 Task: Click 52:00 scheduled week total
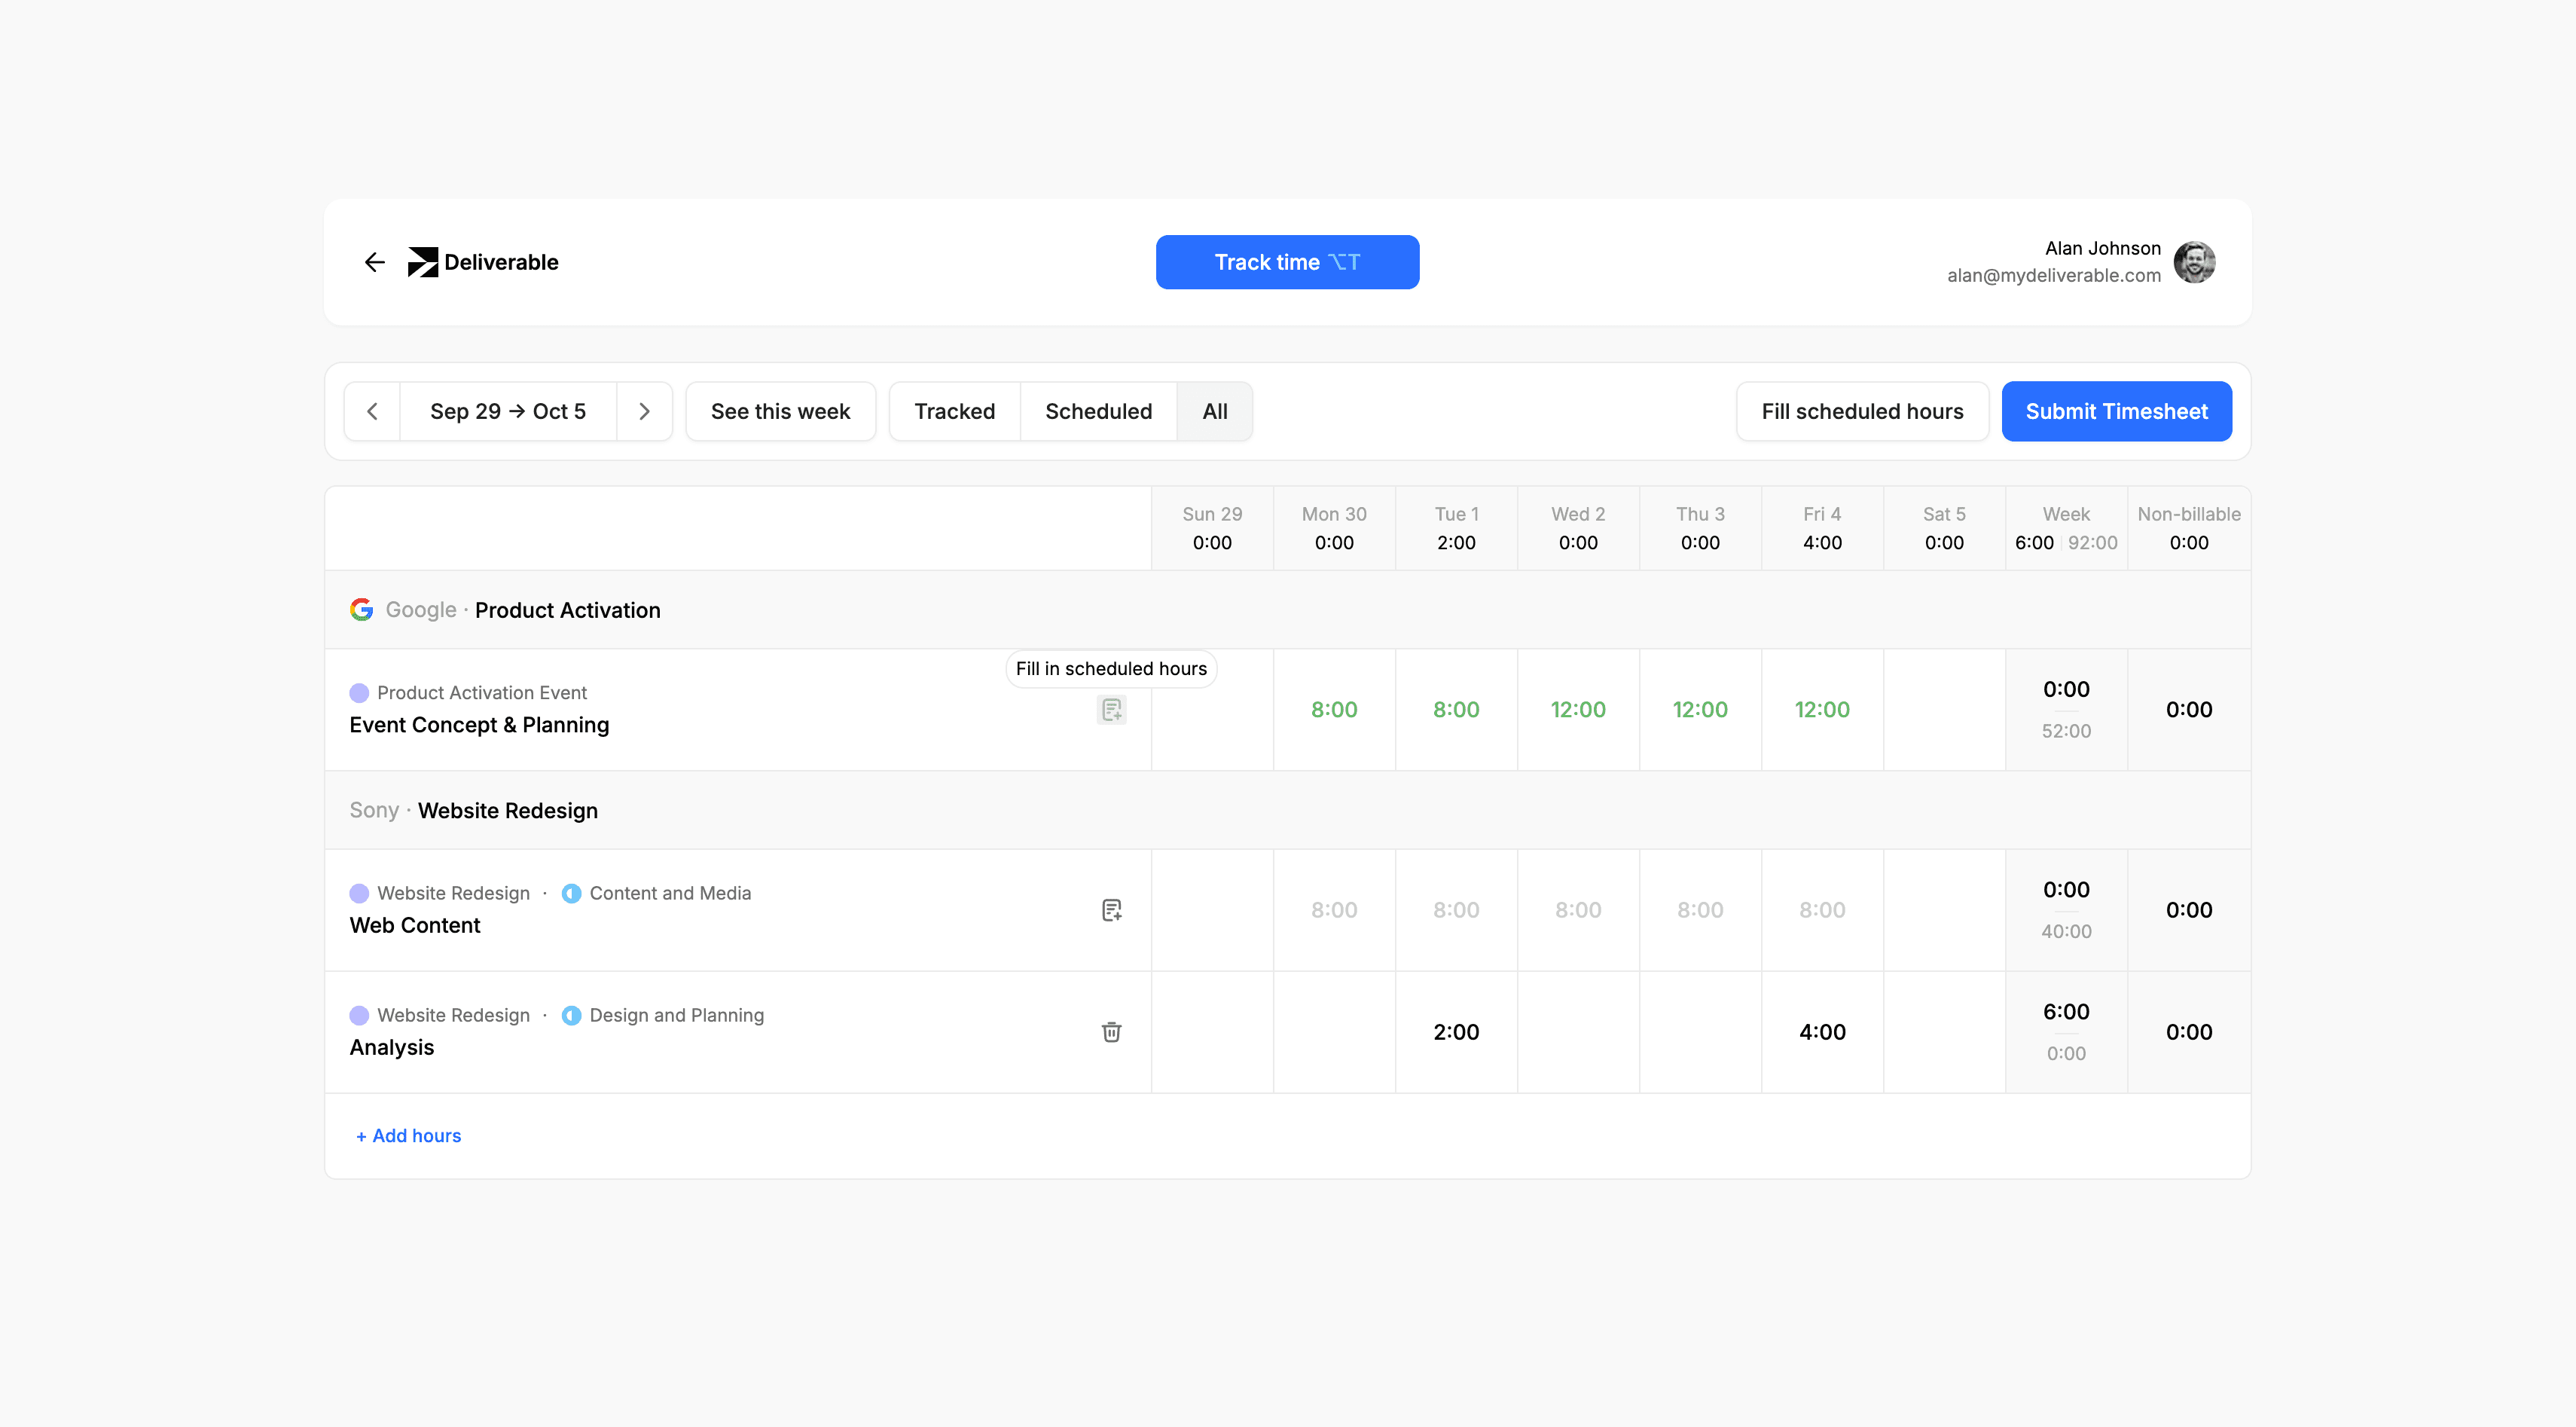(2066, 731)
